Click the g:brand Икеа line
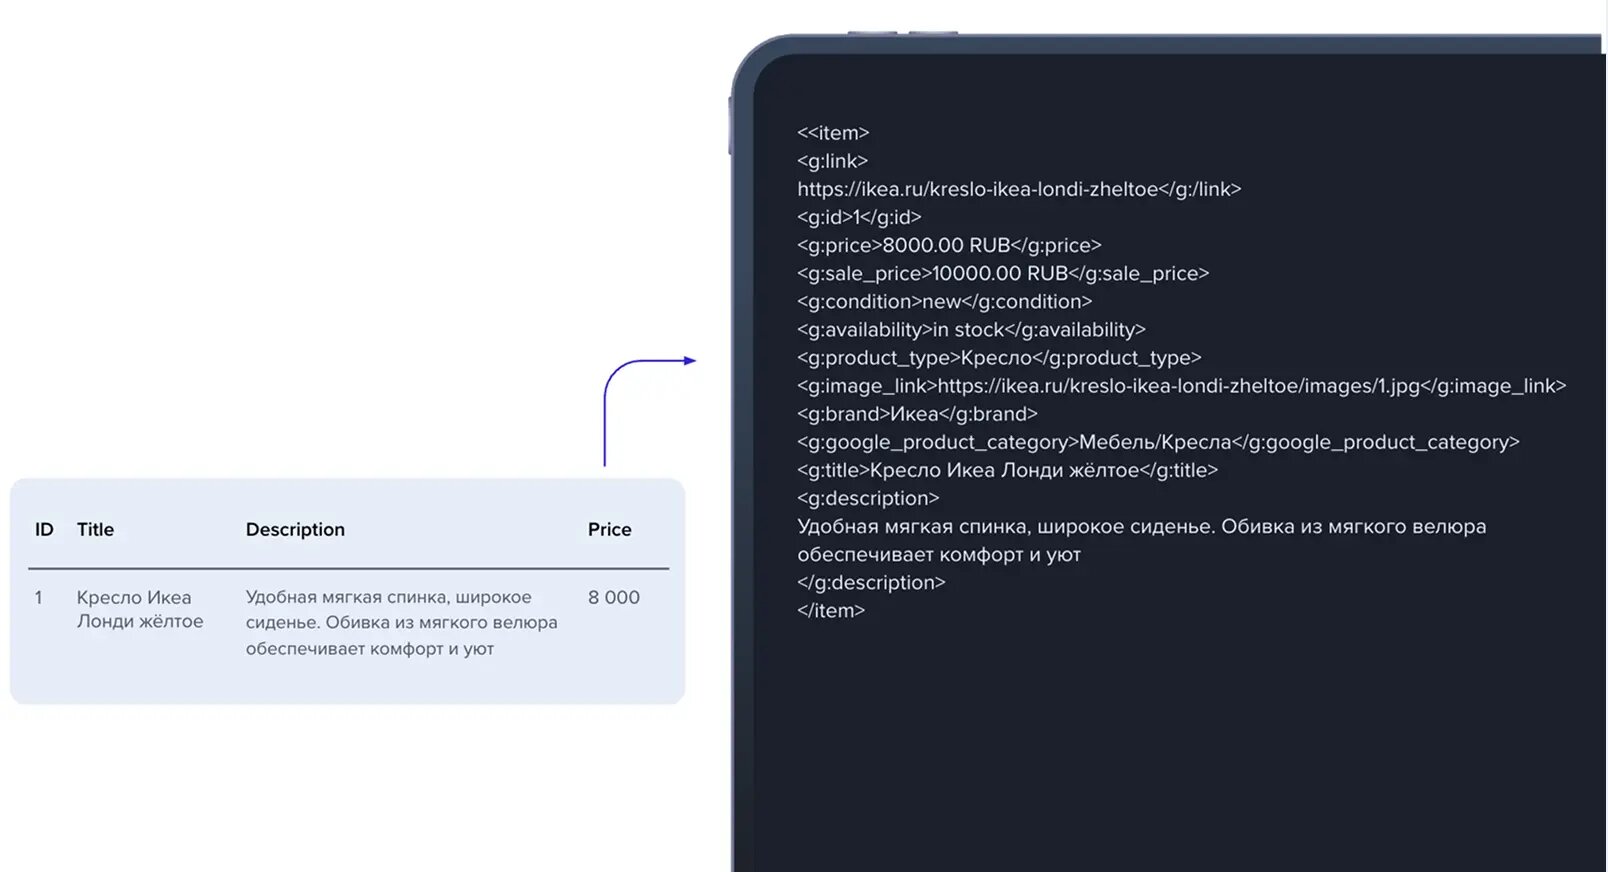1608x872 pixels. click(x=917, y=414)
